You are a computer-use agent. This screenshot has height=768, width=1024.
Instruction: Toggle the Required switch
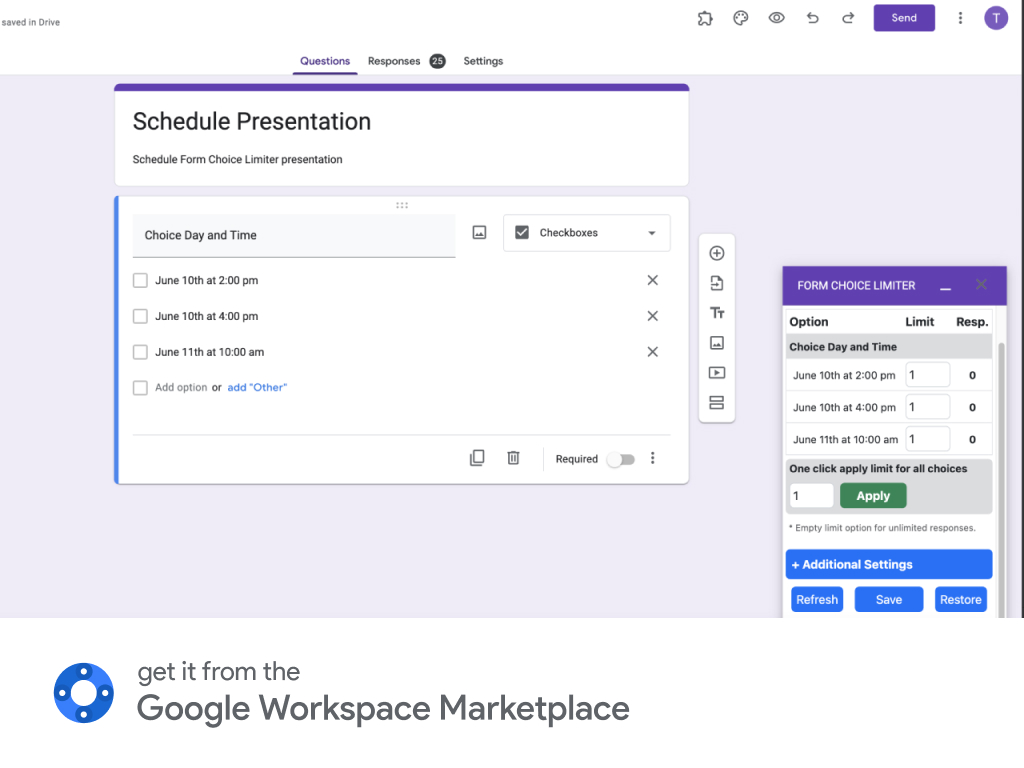(621, 459)
